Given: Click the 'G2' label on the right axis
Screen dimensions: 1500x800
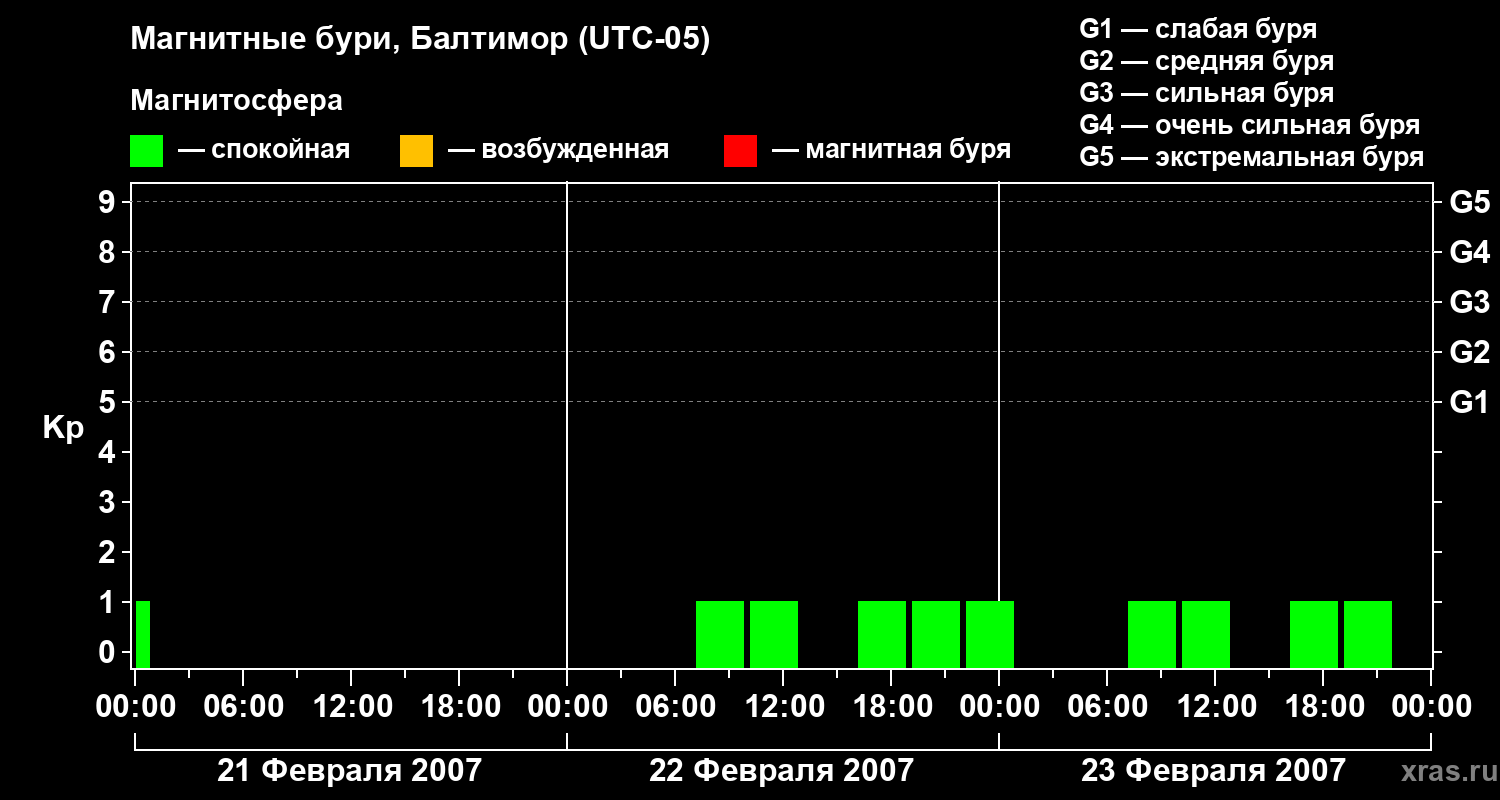Looking at the screenshot, I should pyautogui.click(x=1469, y=352).
